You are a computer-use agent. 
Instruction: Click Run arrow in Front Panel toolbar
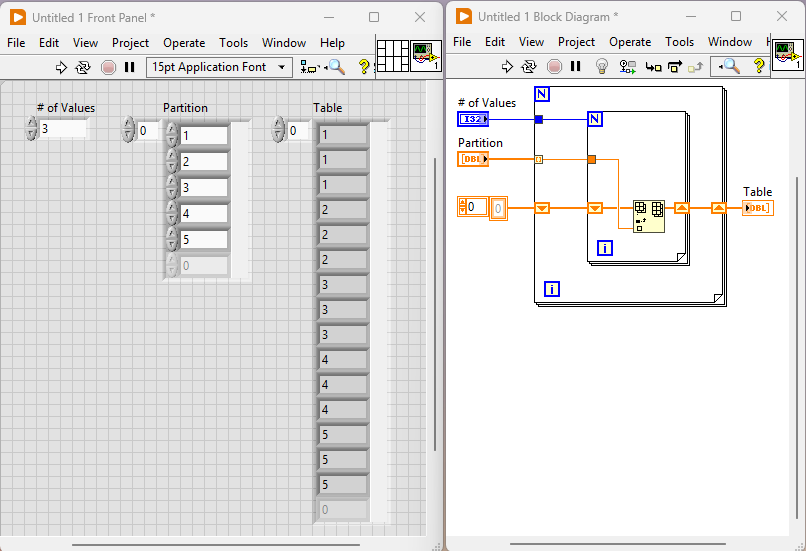click(61, 67)
